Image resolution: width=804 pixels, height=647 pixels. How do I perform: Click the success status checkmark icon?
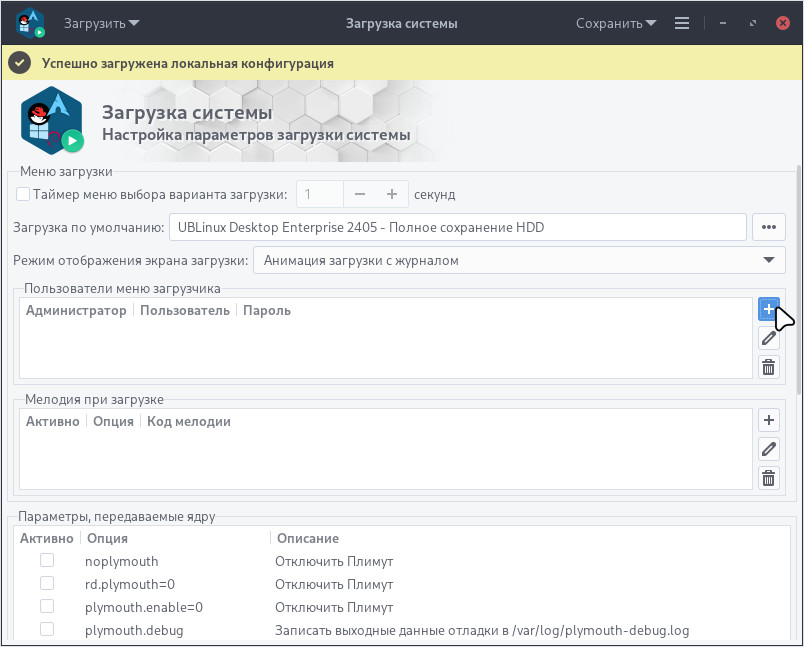point(19,63)
